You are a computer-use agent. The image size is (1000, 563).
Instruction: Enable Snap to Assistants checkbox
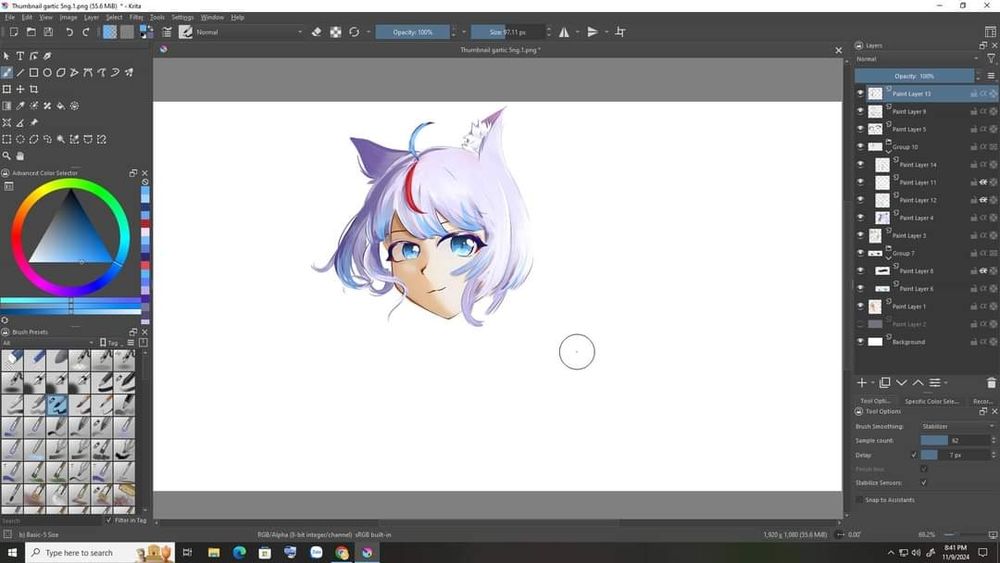[859, 500]
